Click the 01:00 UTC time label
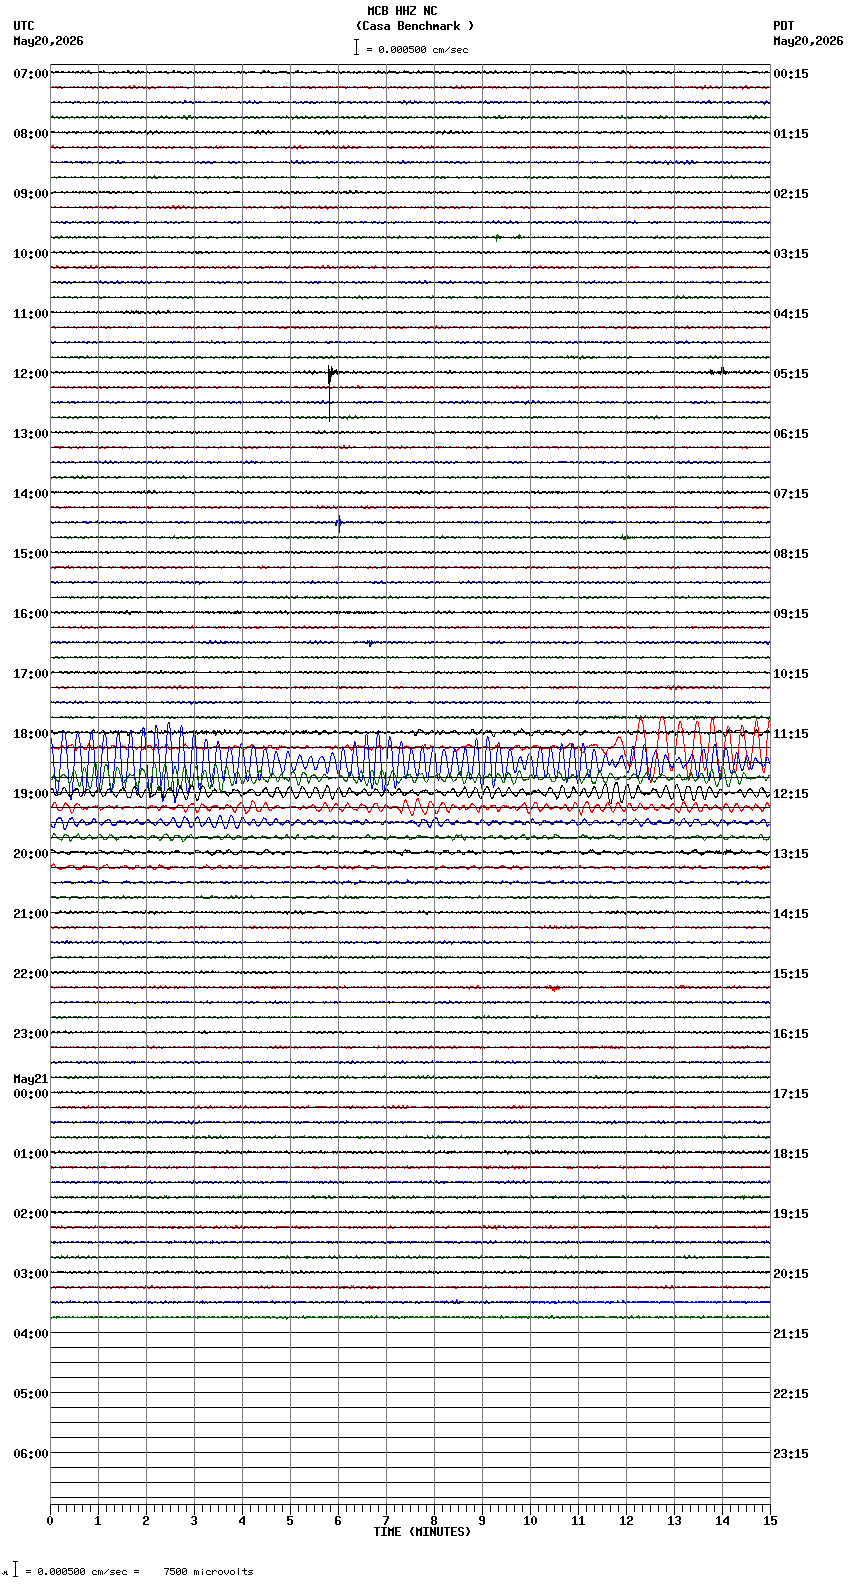Image resolution: width=850 pixels, height=1584 pixels. point(31,1154)
